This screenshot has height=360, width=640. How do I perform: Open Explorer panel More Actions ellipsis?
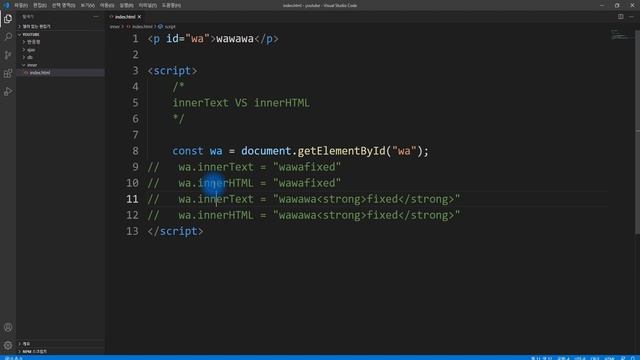pos(96,17)
